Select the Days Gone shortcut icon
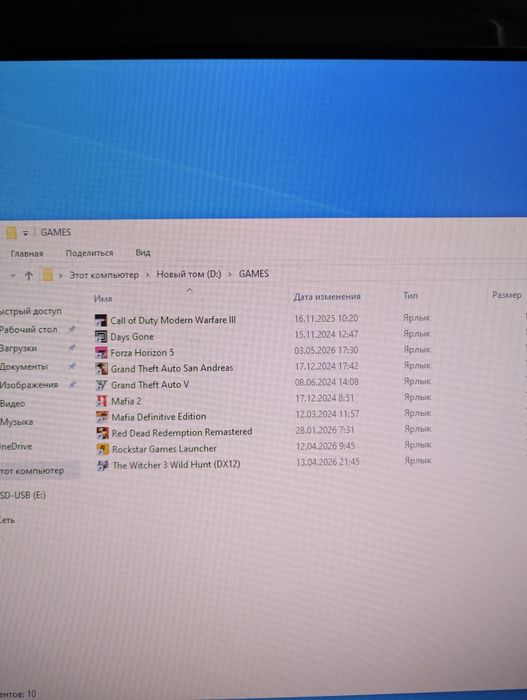The image size is (527, 700). (x=101, y=336)
